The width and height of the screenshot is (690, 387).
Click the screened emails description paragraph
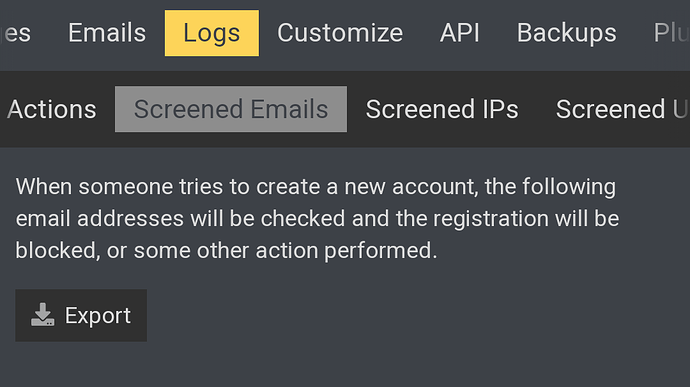tap(317, 219)
